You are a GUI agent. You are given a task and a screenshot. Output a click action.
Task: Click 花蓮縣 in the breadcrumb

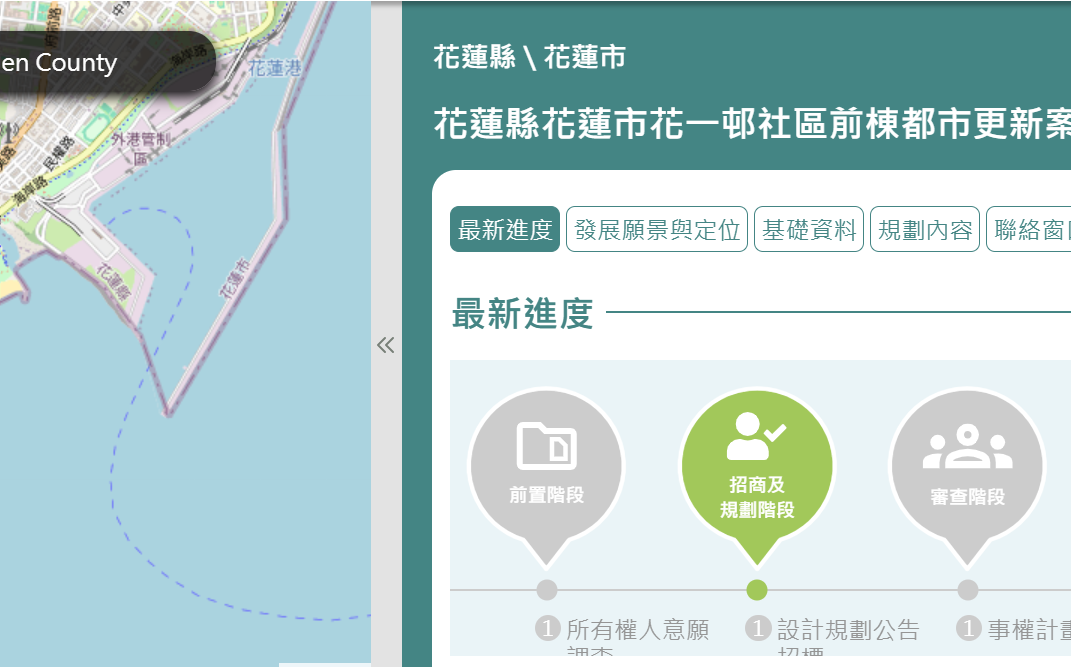[x=475, y=58]
